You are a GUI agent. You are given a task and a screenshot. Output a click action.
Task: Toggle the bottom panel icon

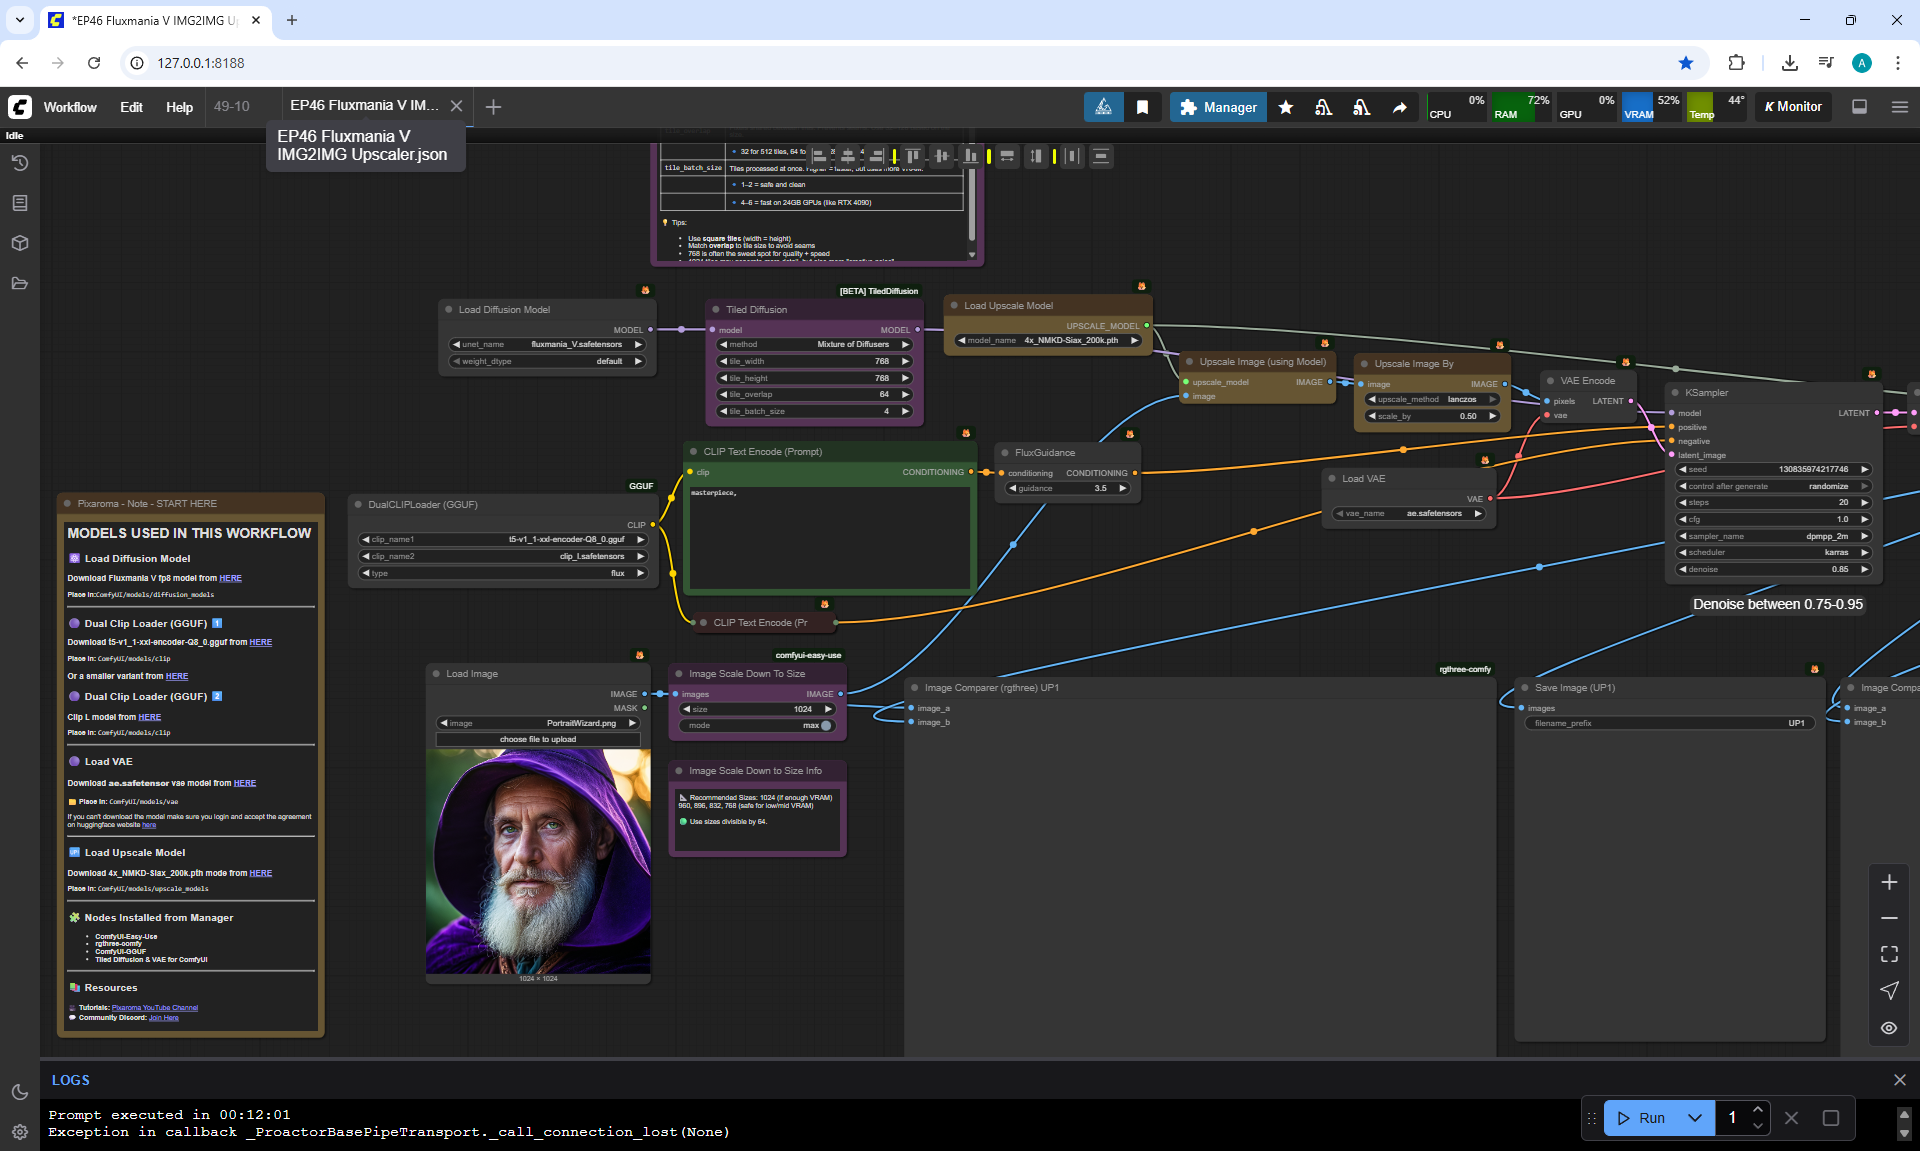pos(1859,107)
